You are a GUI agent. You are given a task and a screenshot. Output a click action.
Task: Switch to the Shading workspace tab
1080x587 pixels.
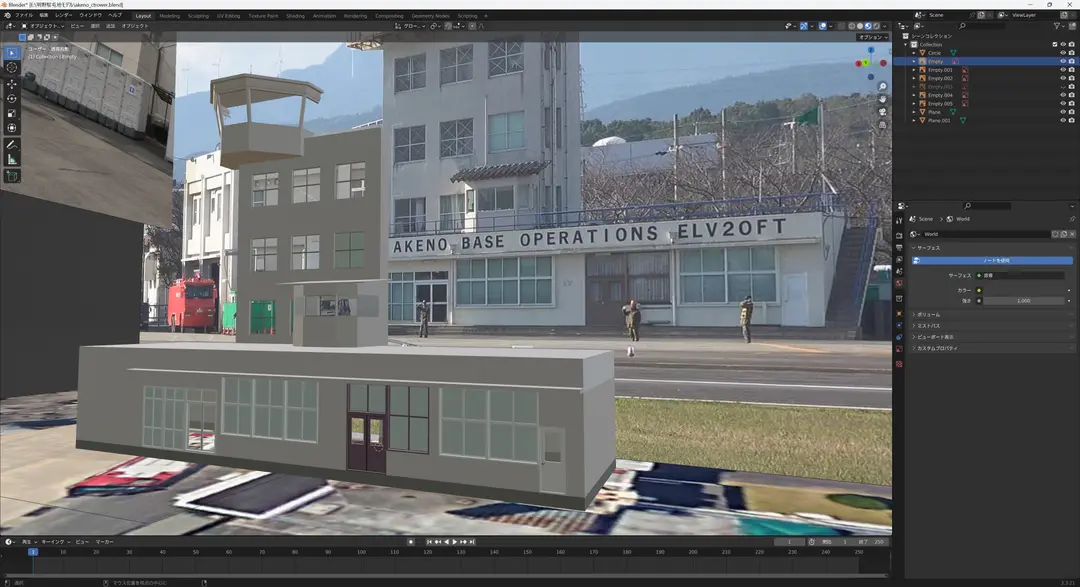pos(295,16)
